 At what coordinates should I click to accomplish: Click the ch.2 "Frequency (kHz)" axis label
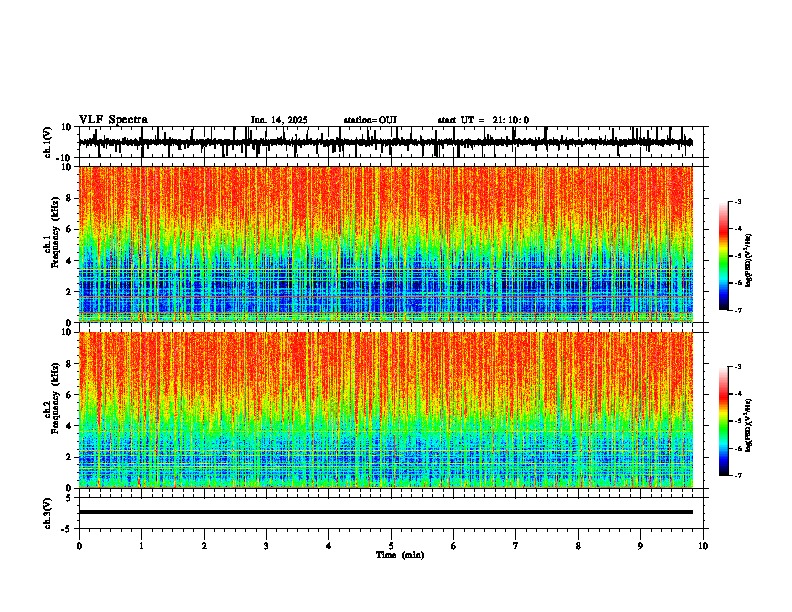[55, 398]
